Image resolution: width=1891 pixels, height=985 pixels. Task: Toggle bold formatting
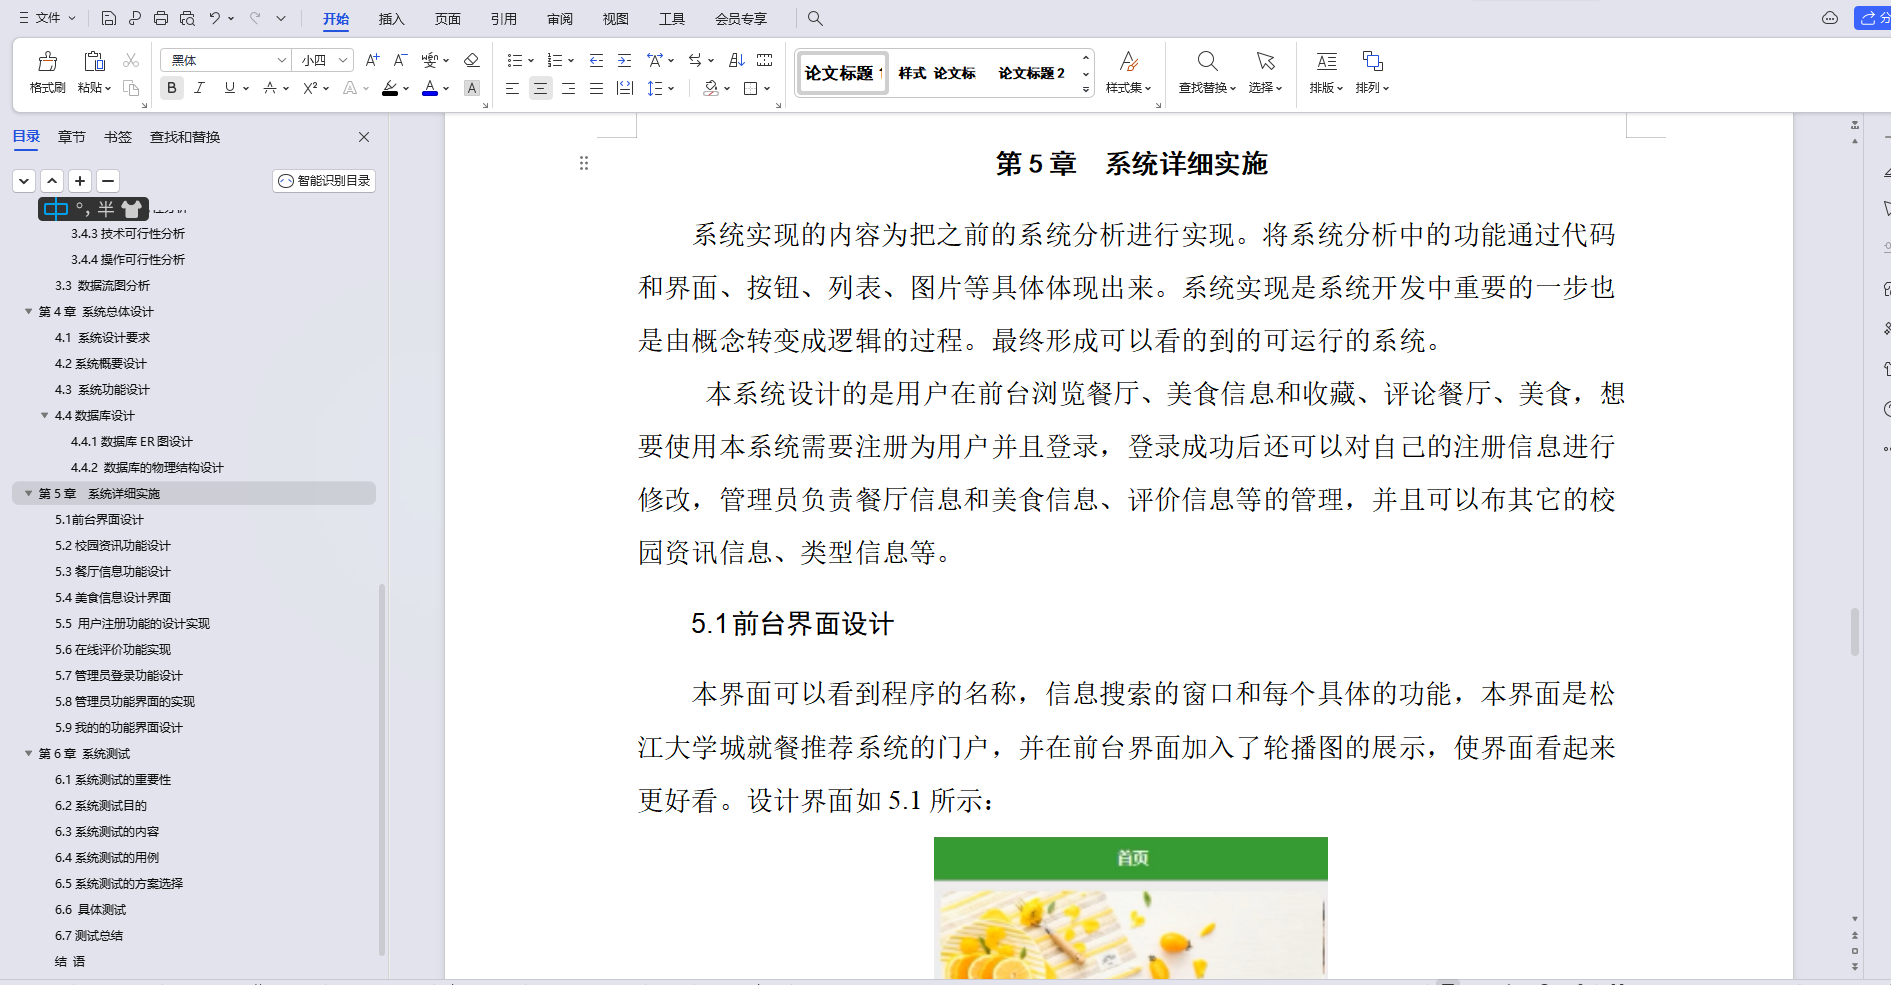(171, 88)
